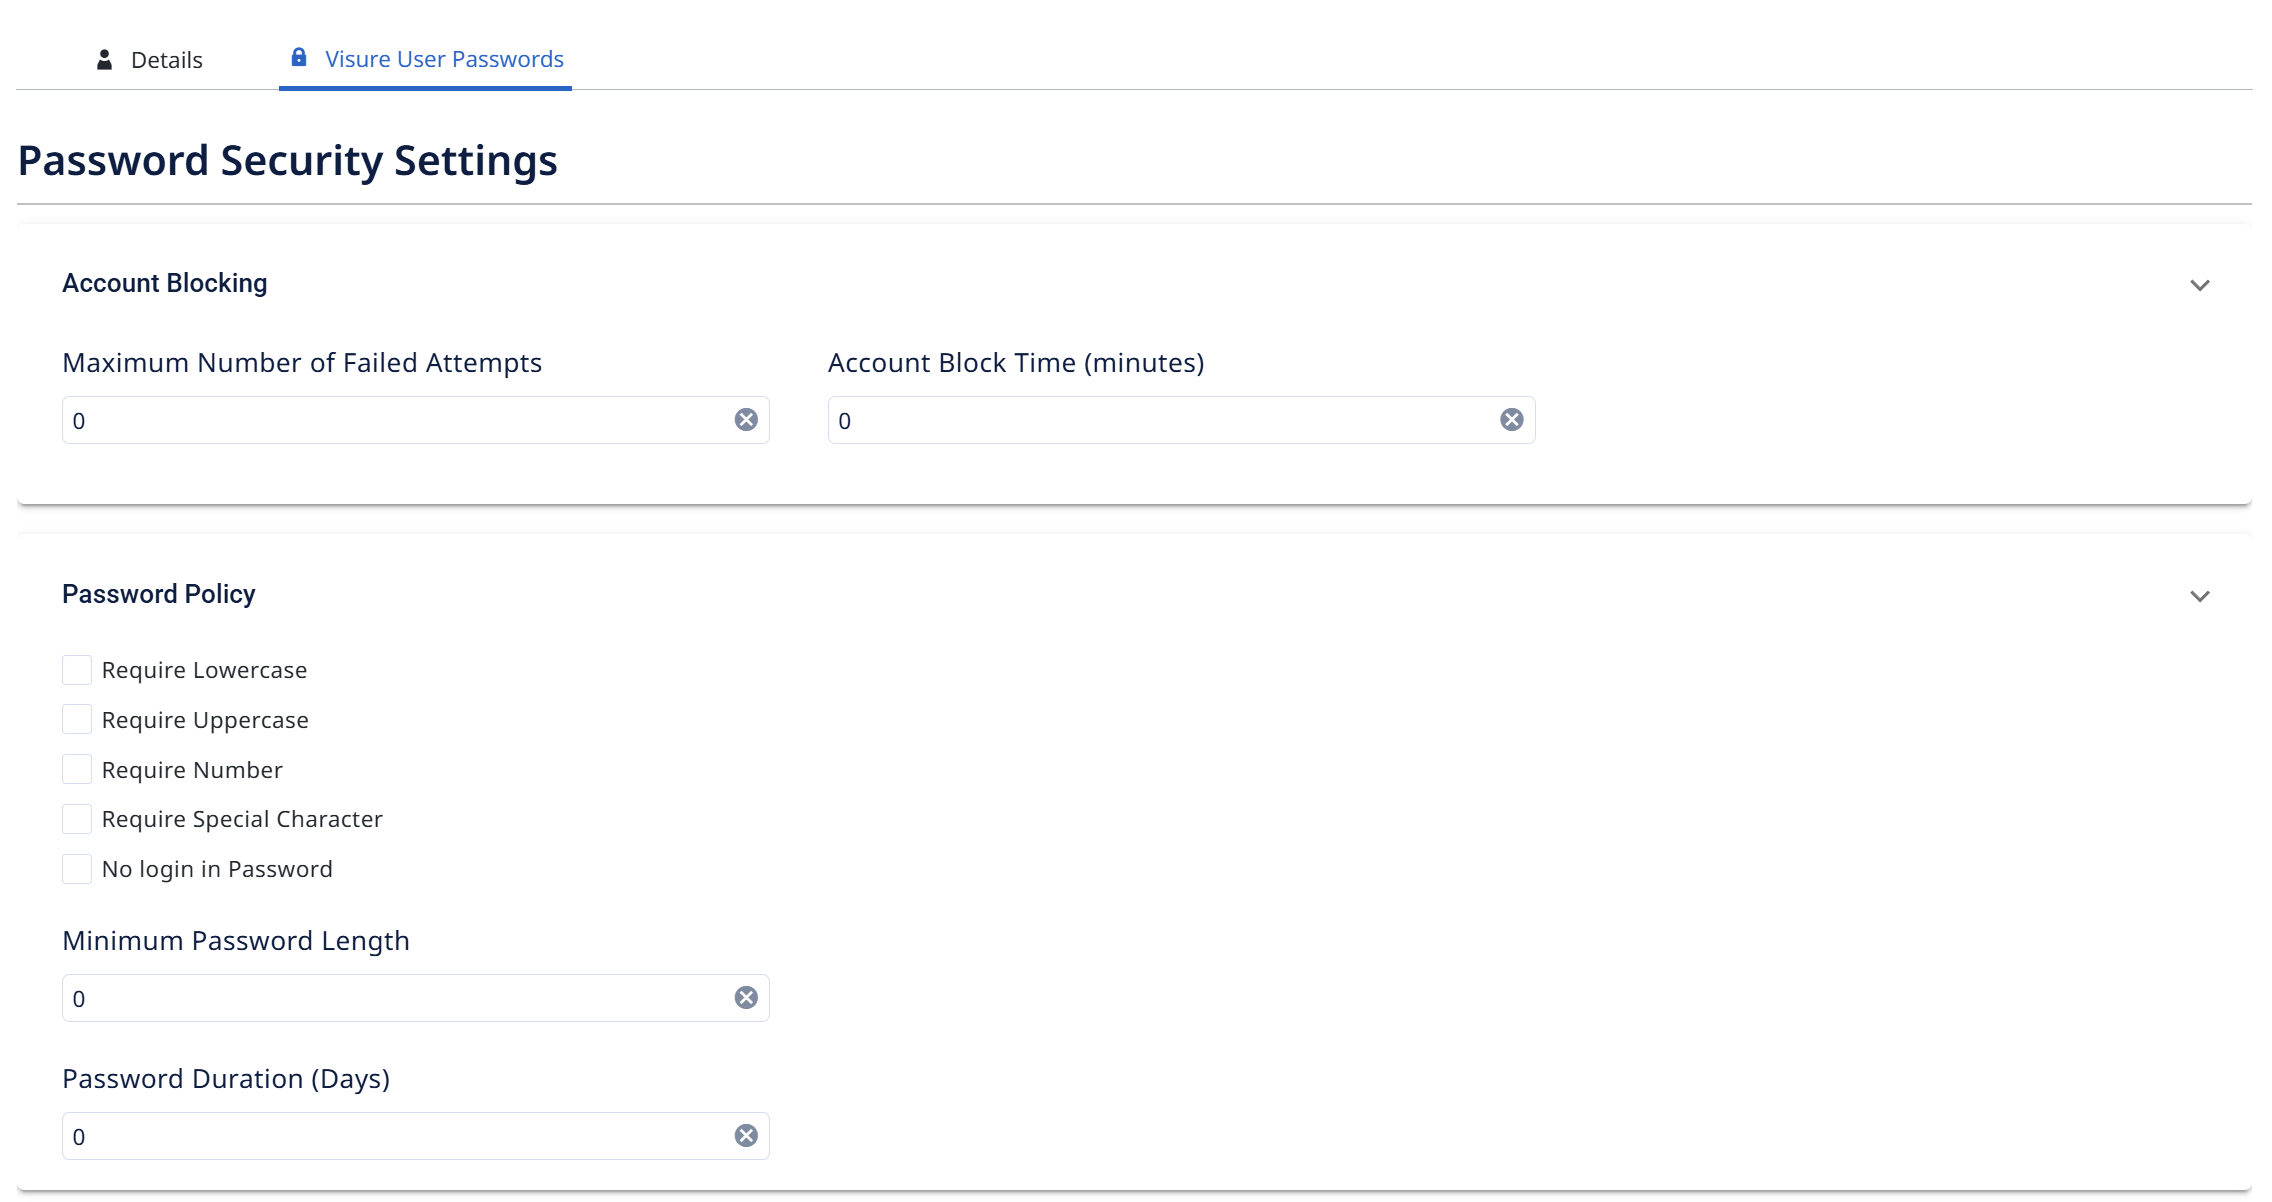Click the Password Policy heading
This screenshot has height=1202, width=2272.
159,594
